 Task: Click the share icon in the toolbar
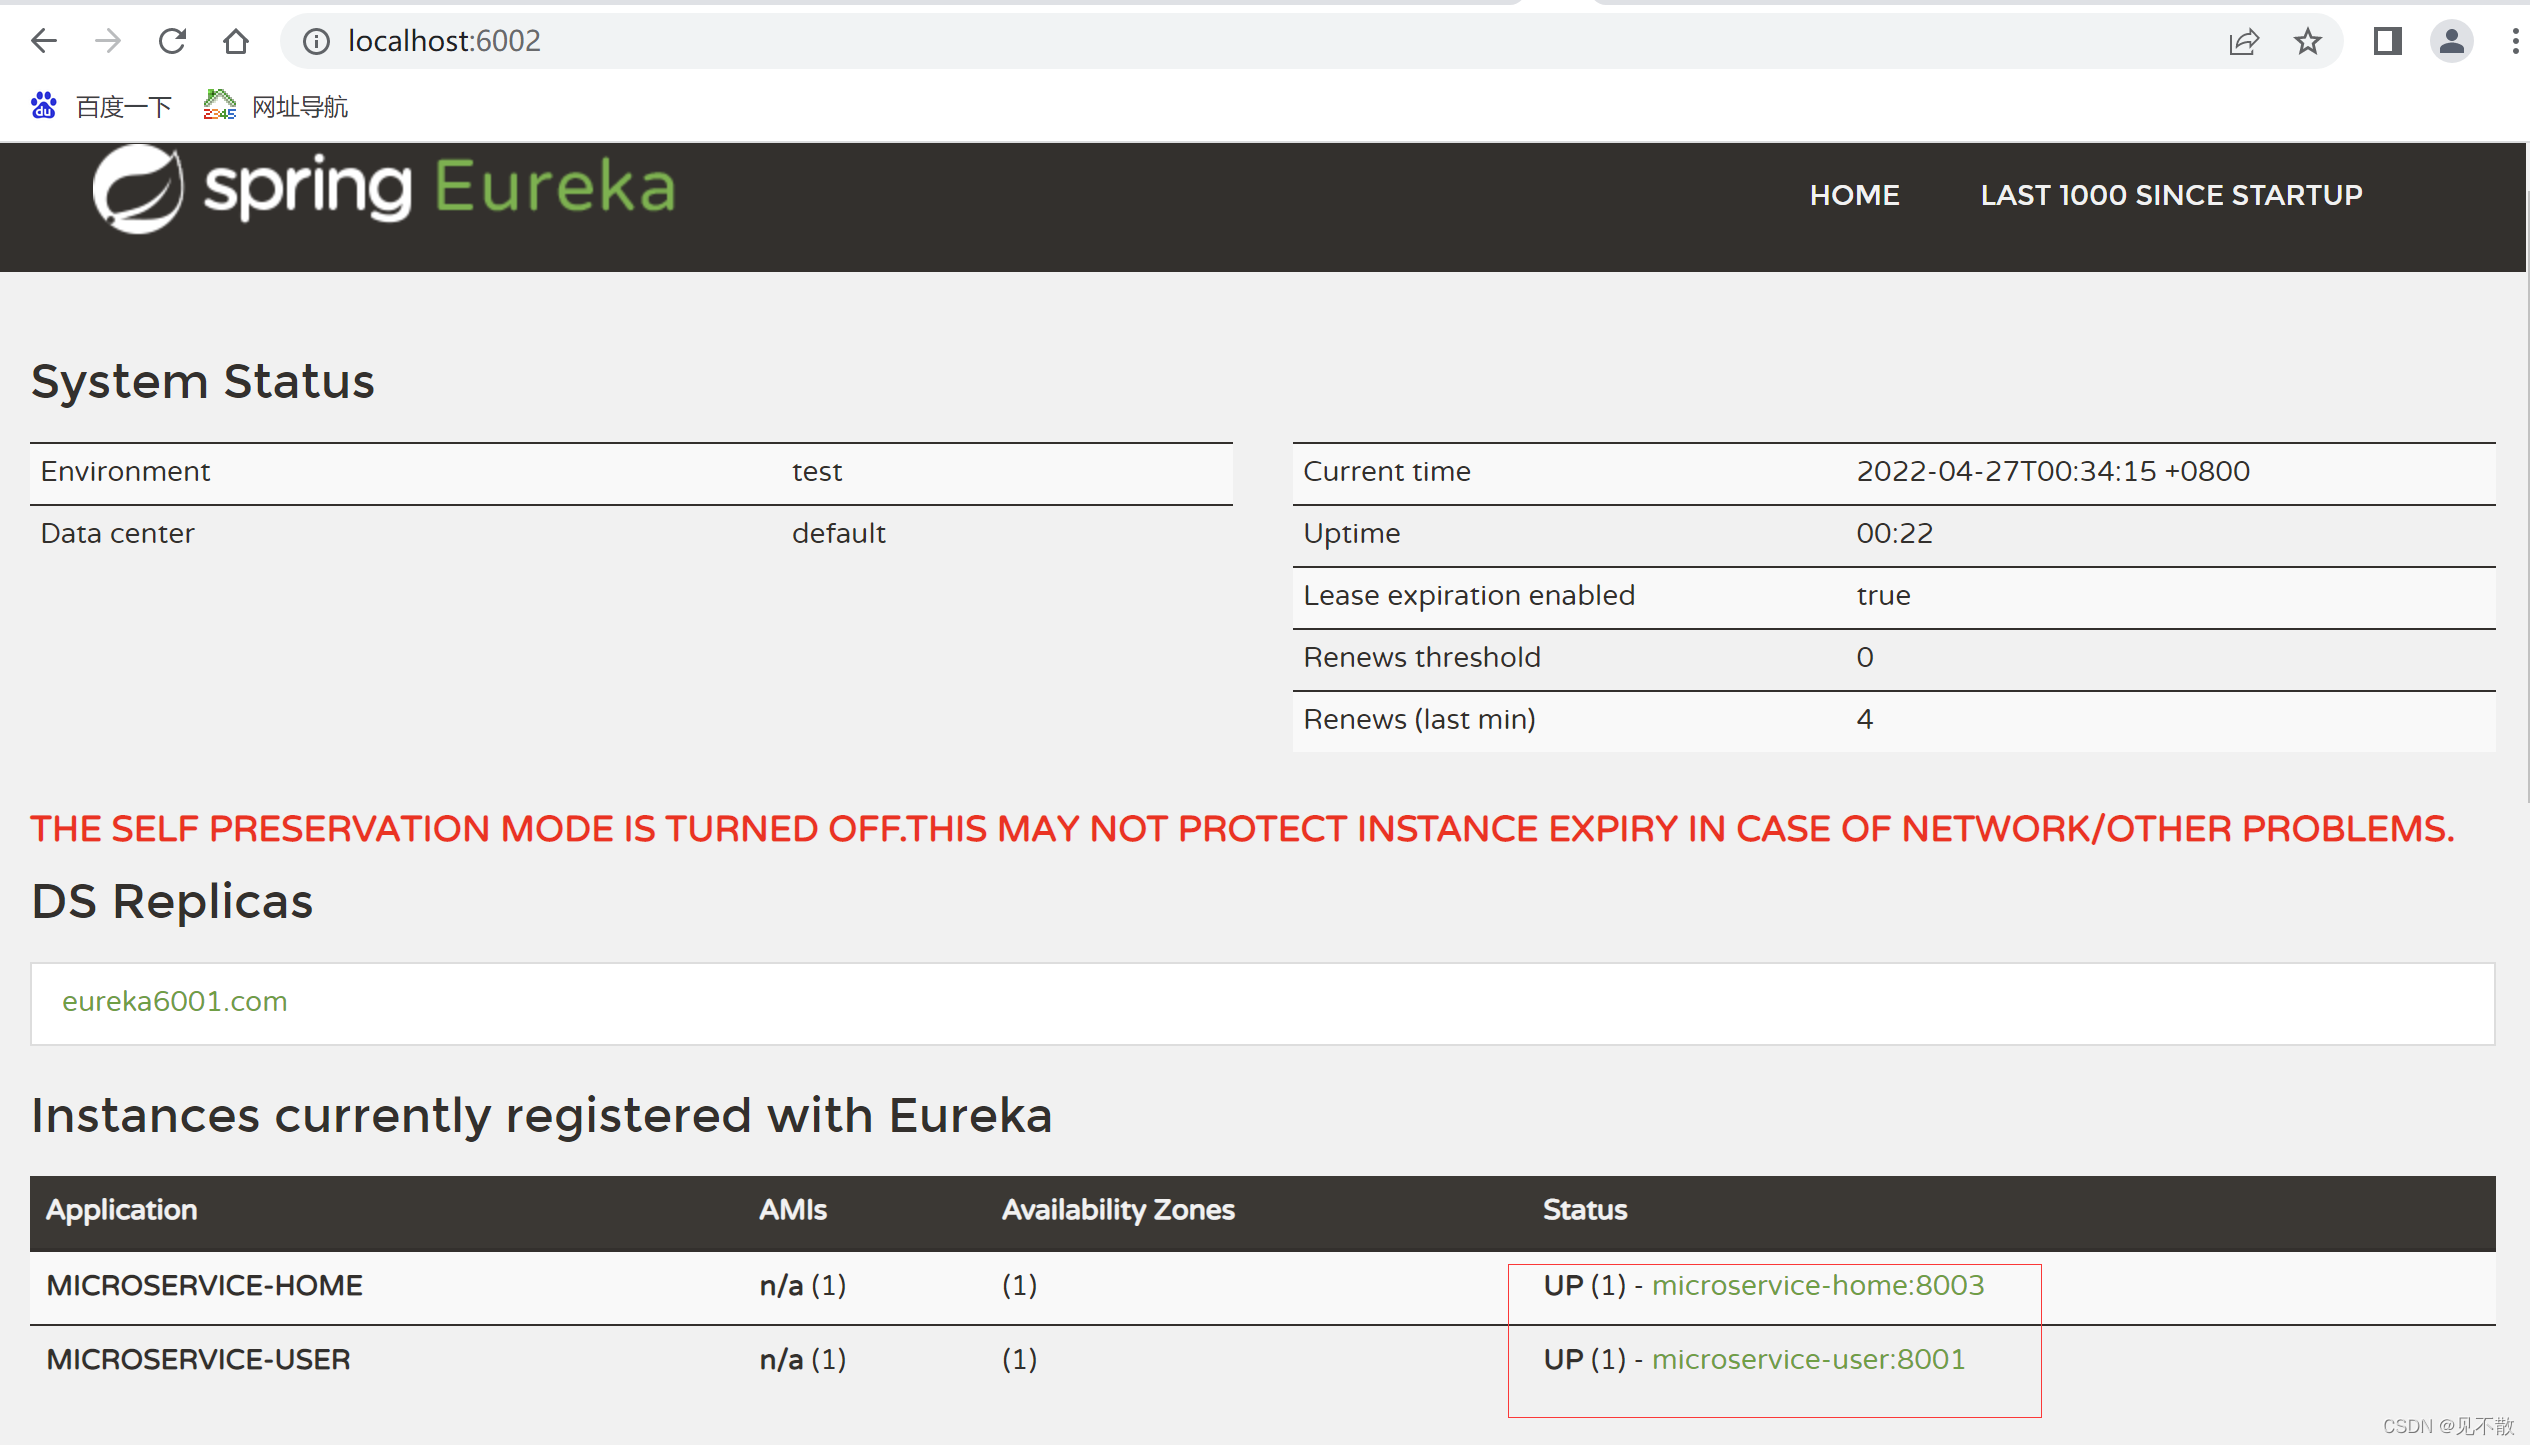point(2245,41)
